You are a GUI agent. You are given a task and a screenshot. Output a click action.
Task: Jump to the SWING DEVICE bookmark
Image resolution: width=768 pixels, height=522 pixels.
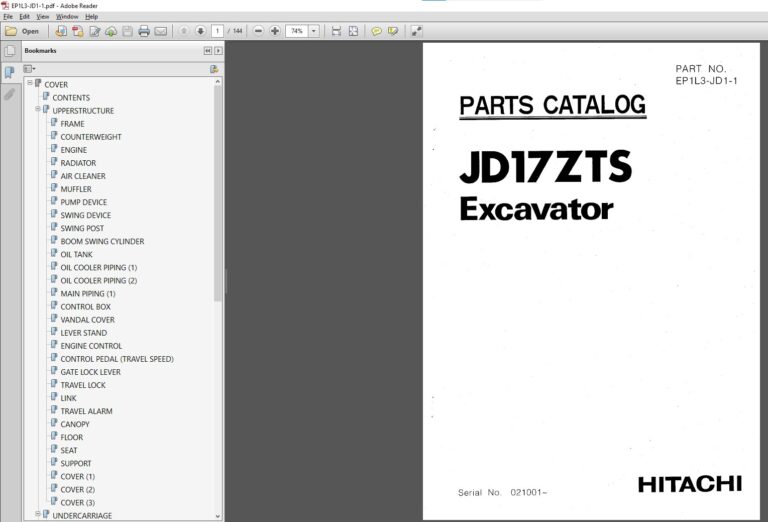click(x=85, y=215)
